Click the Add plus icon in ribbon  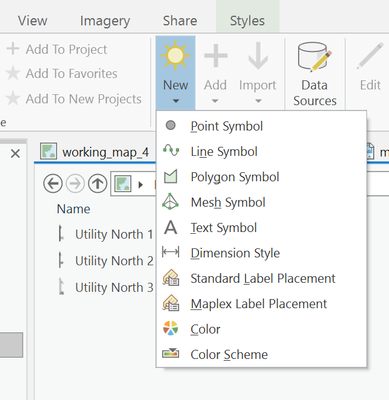[x=216, y=55]
